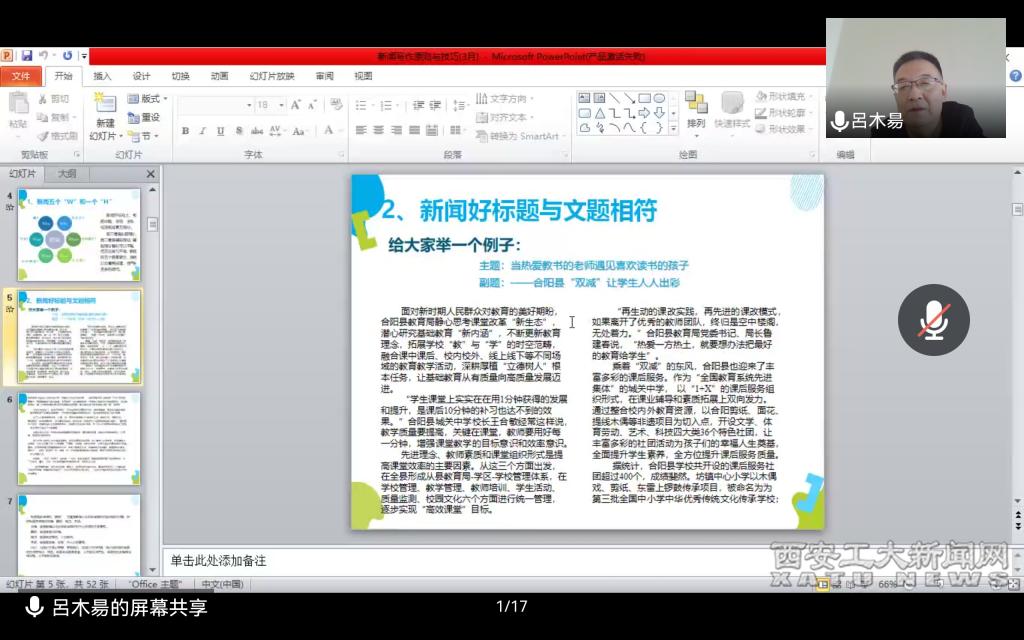Click the Save icon in quick access toolbar
Image resolution: width=1024 pixels, height=640 pixels.
tap(27, 56)
